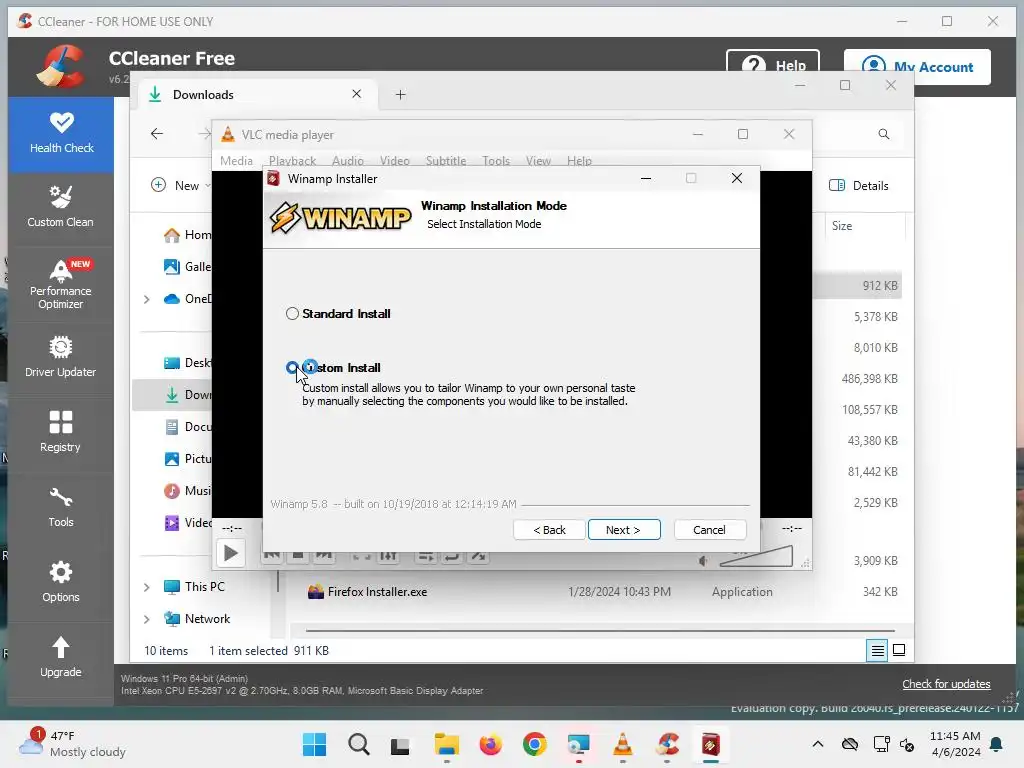Open CCleaner Driver Updater
The image size is (1024, 768).
(61, 358)
